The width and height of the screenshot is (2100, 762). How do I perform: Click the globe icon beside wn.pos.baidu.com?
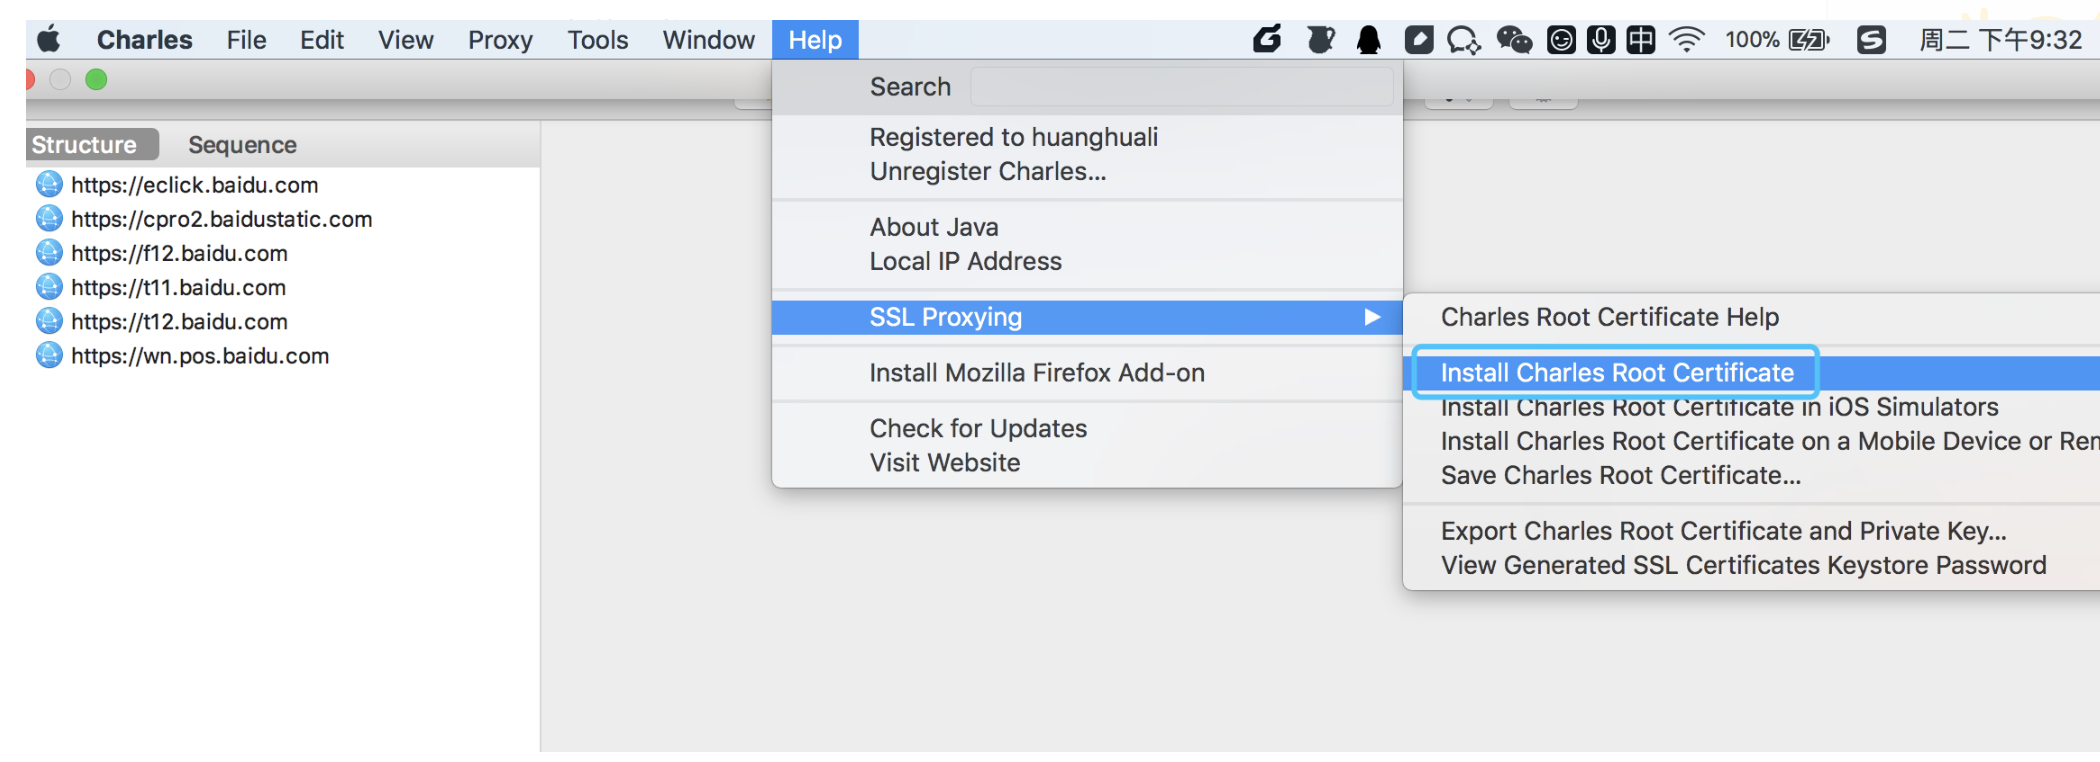pyautogui.click(x=49, y=355)
